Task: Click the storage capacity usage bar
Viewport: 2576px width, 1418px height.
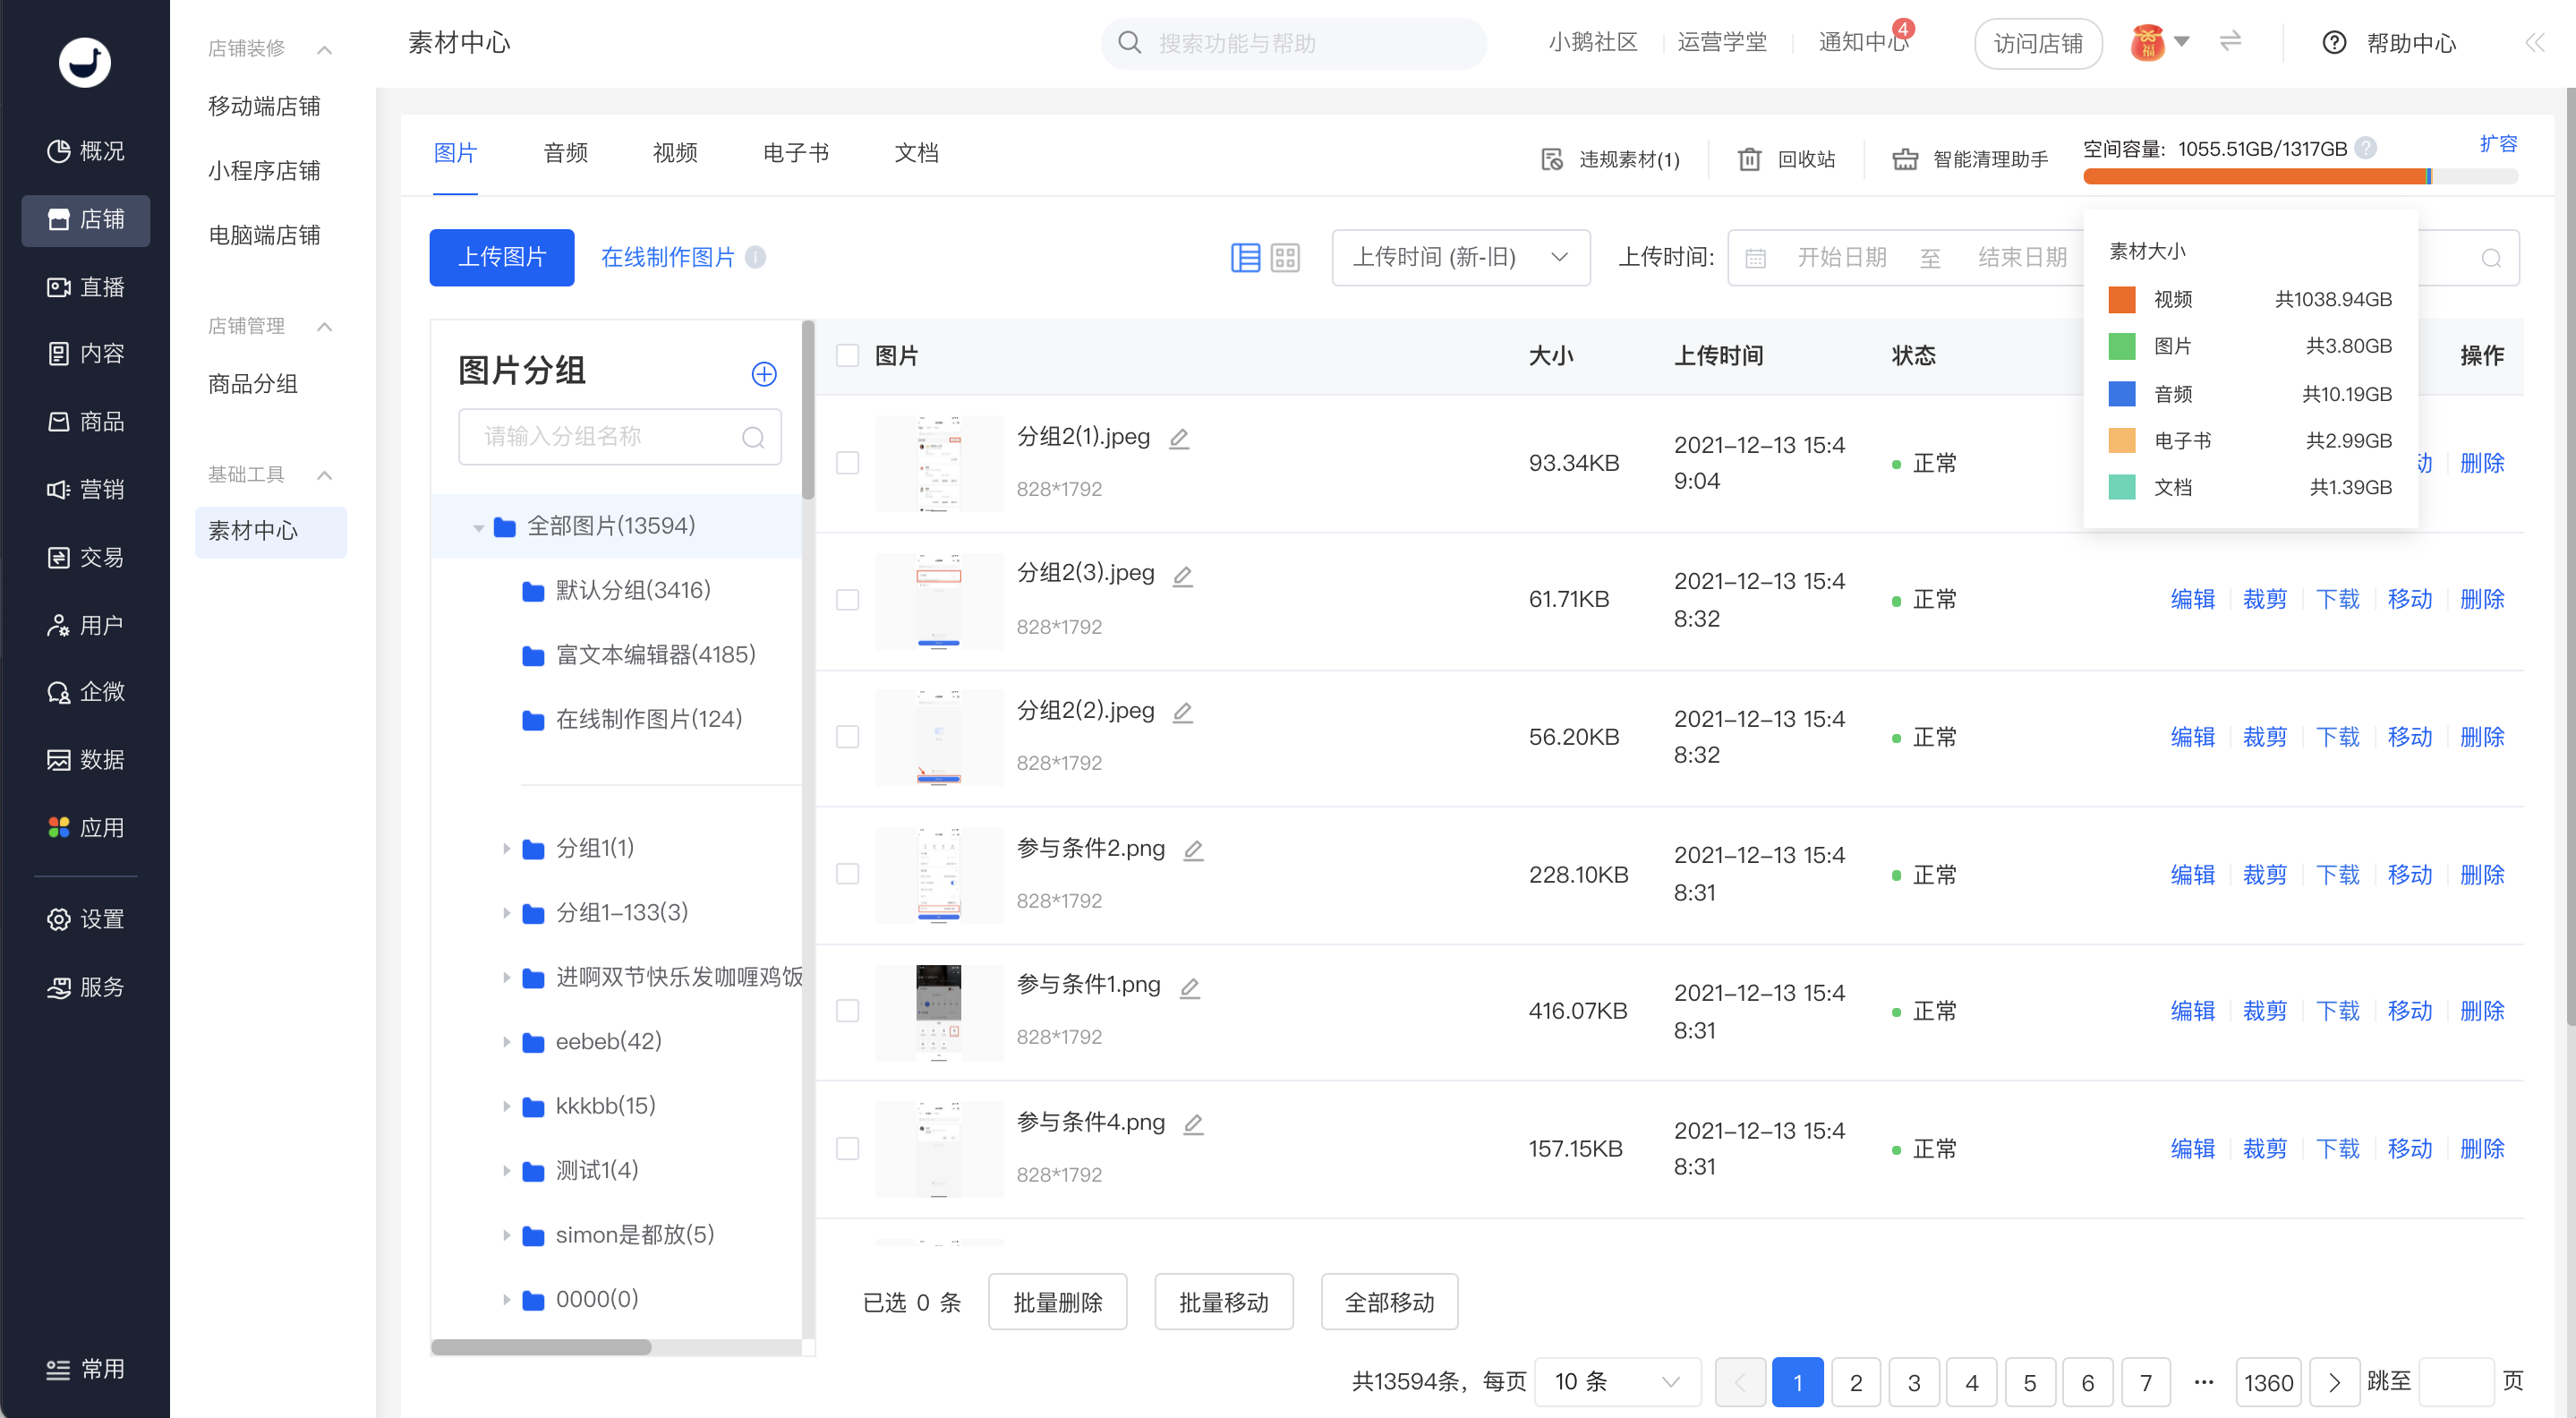Action: [x=2300, y=177]
